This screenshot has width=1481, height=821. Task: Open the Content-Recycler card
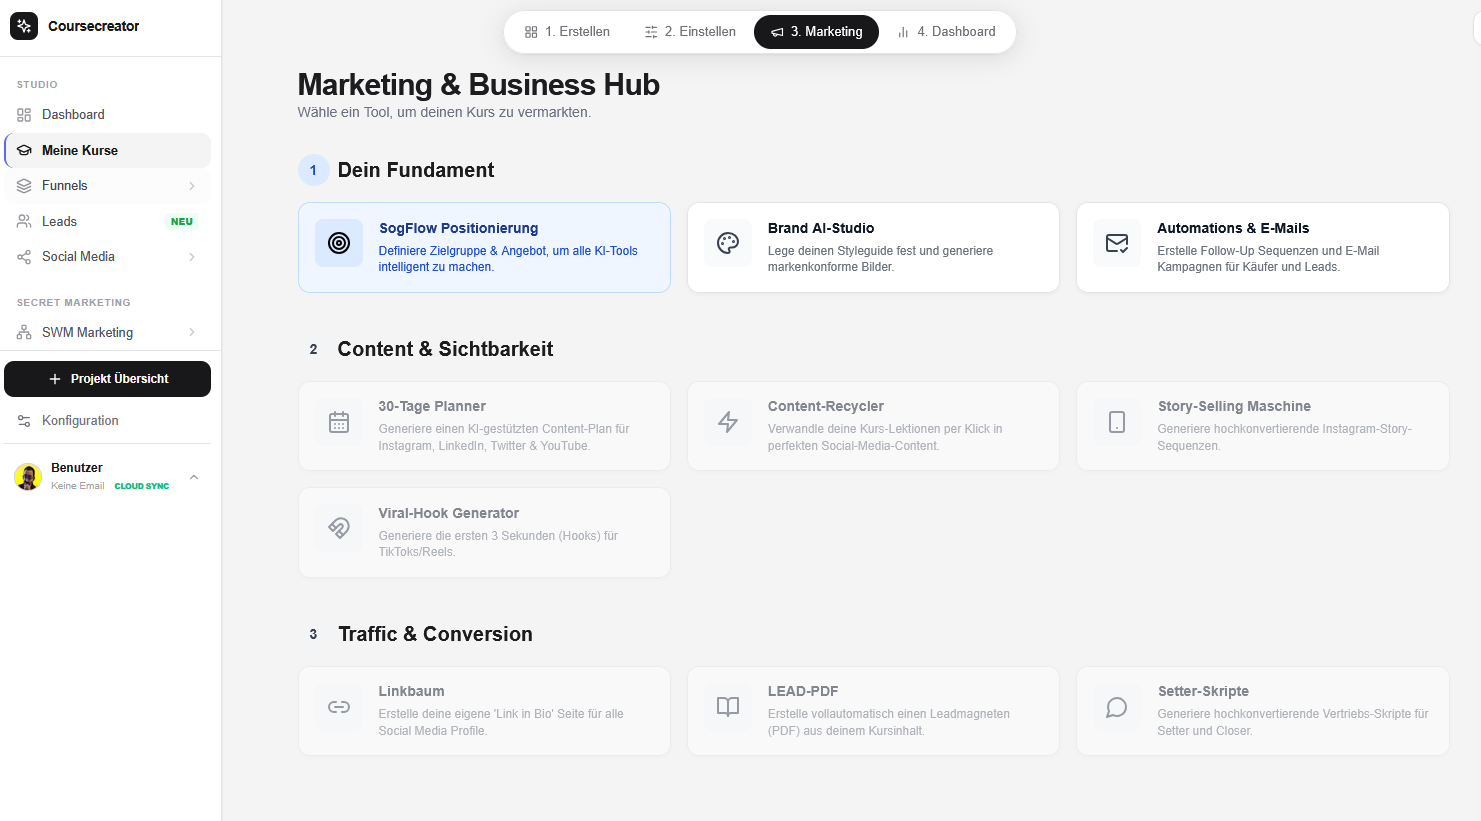coord(873,426)
